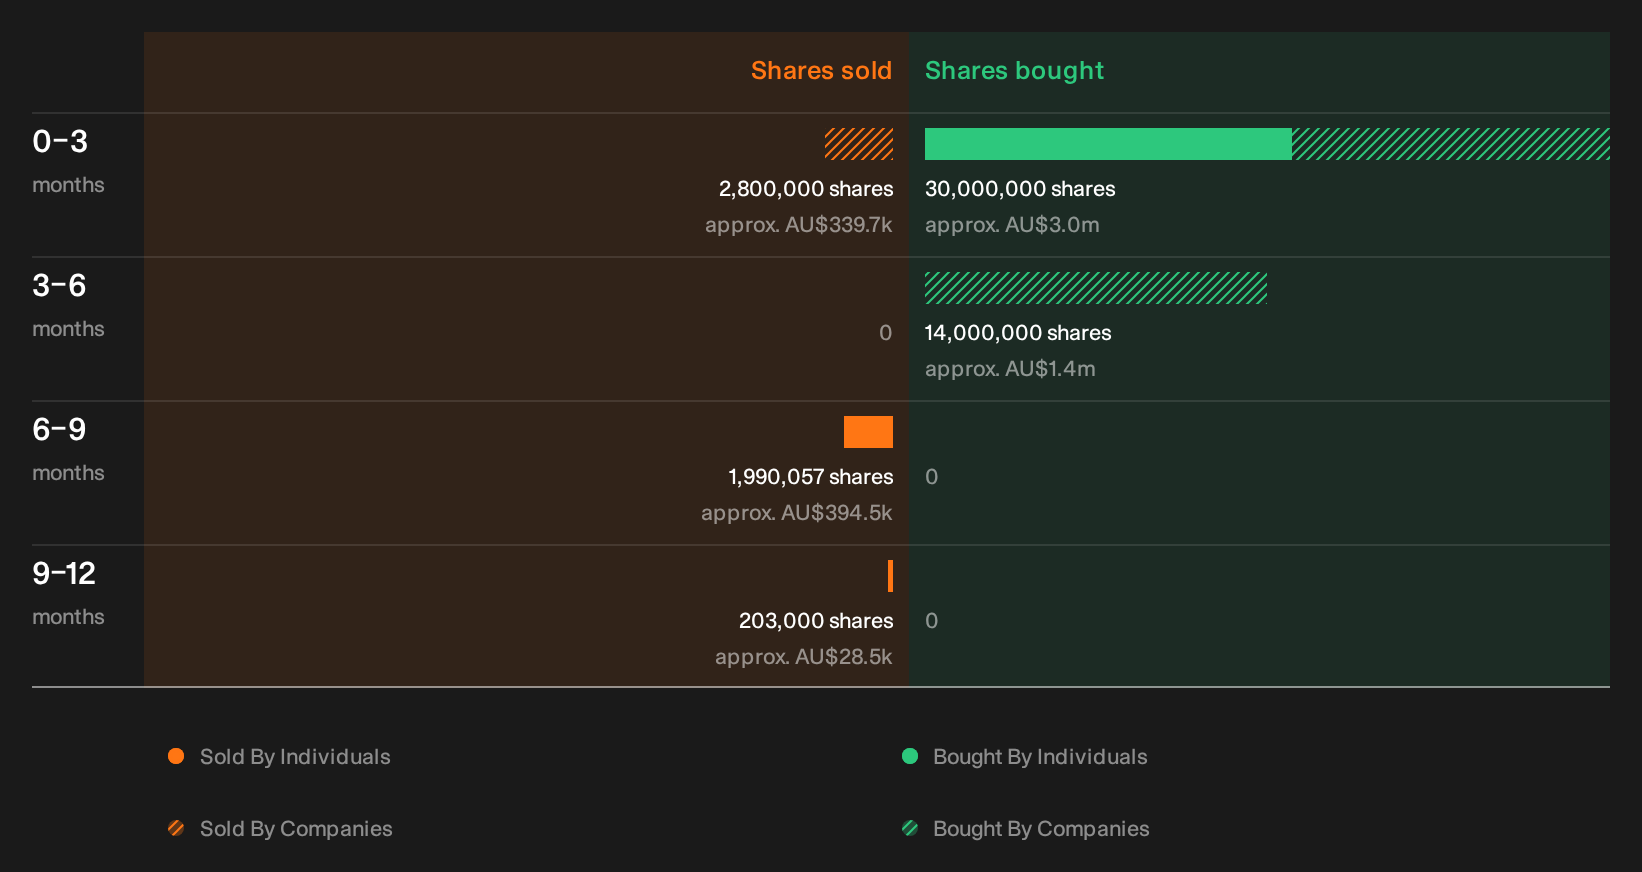
Task: Click the 1,990,057 shares value
Action: tap(810, 477)
